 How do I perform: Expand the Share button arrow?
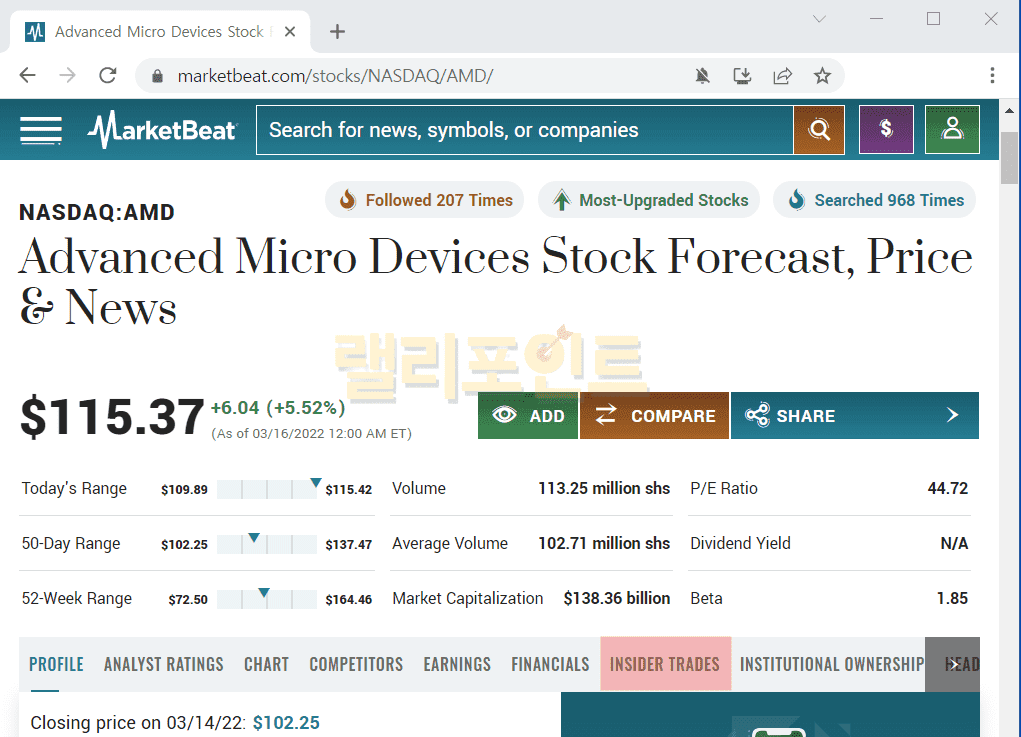[952, 415]
